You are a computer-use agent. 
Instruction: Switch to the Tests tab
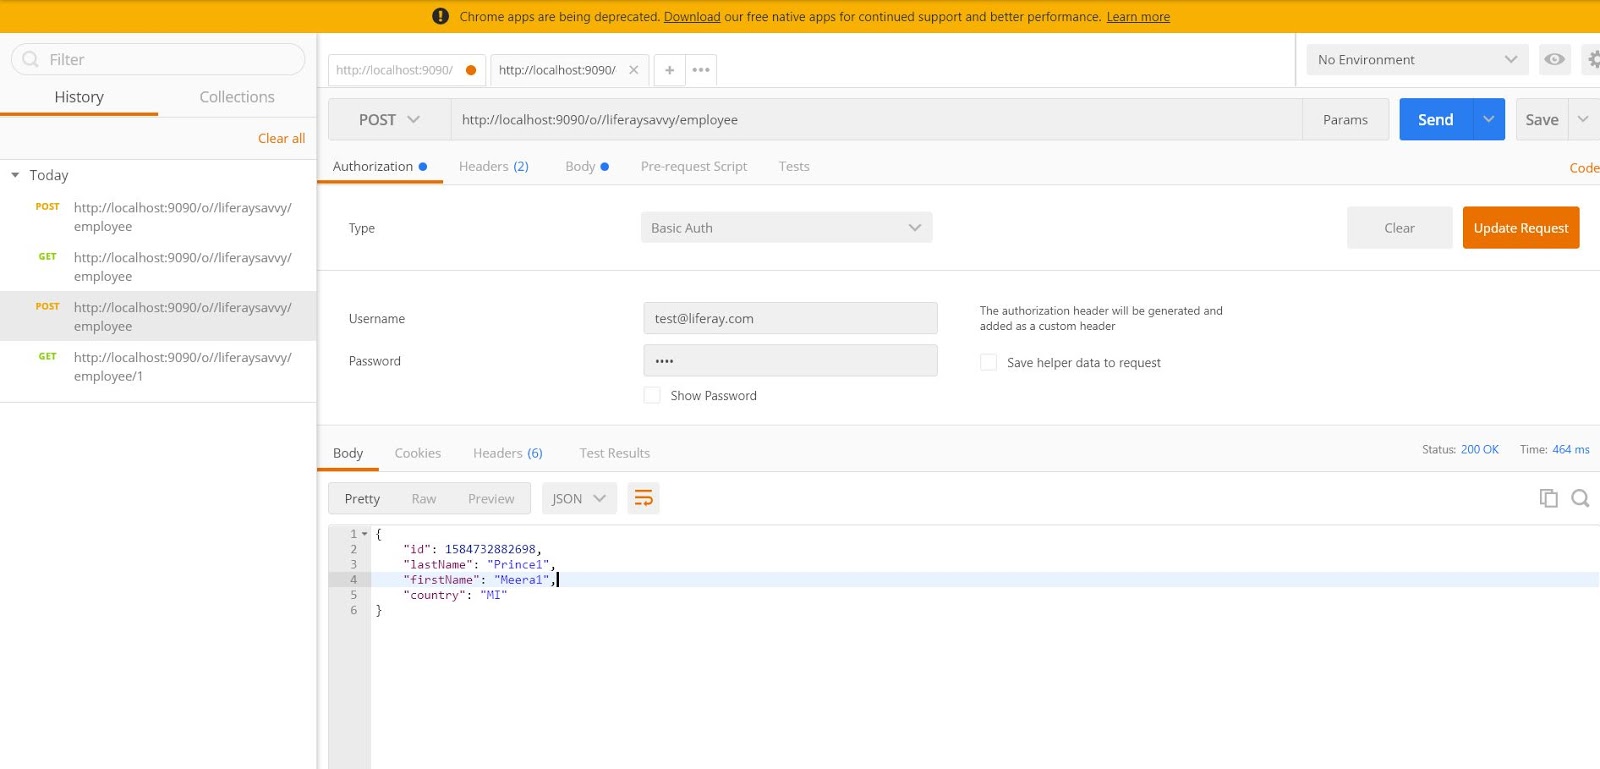[794, 166]
